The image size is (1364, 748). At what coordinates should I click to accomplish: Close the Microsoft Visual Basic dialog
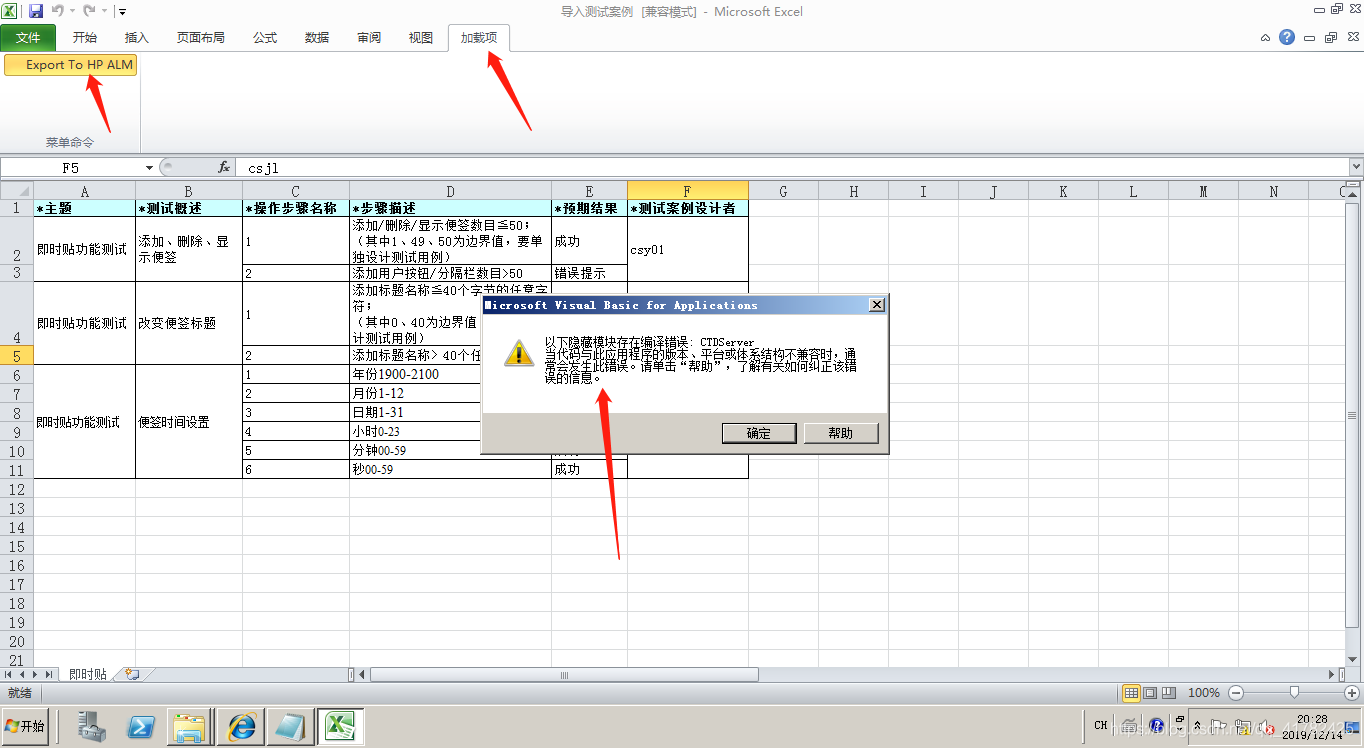tap(876, 305)
